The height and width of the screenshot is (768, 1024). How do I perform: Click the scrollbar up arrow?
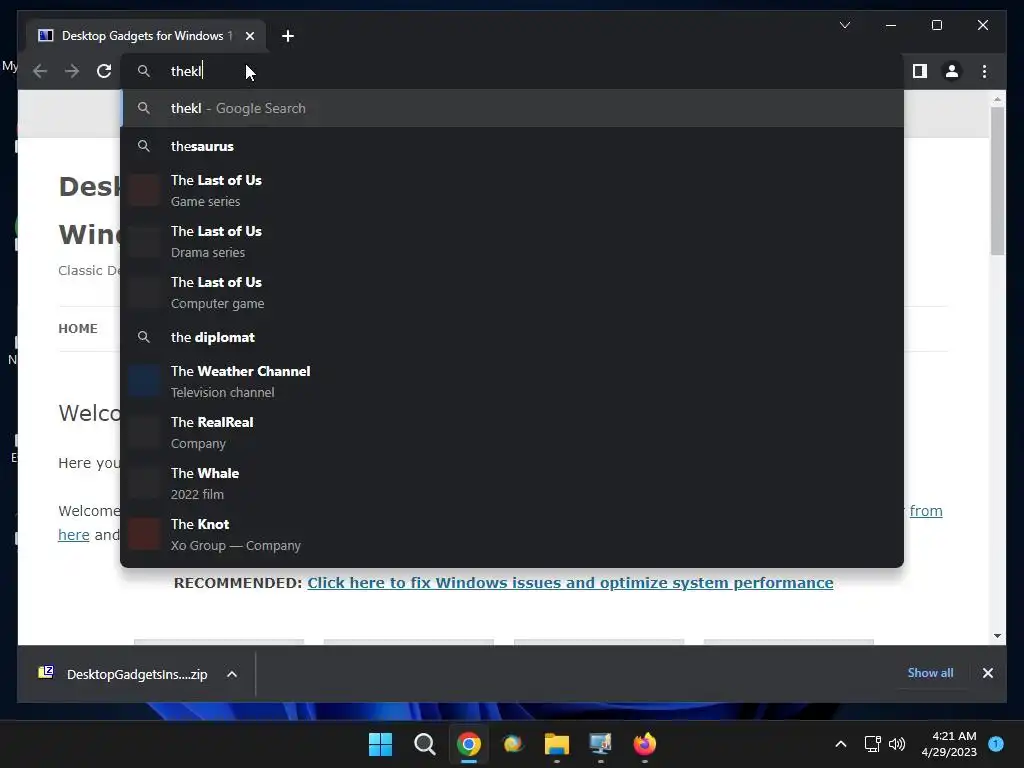click(997, 99)
